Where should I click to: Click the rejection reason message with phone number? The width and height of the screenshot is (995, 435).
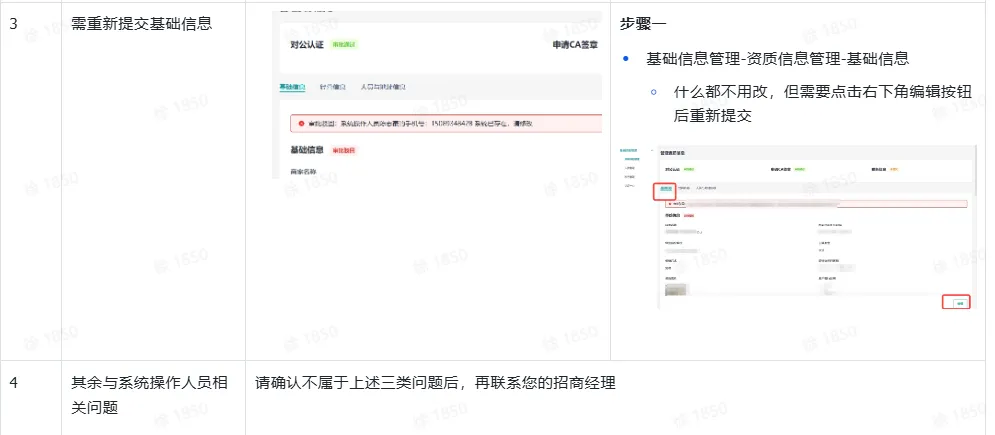coord(420,124)
